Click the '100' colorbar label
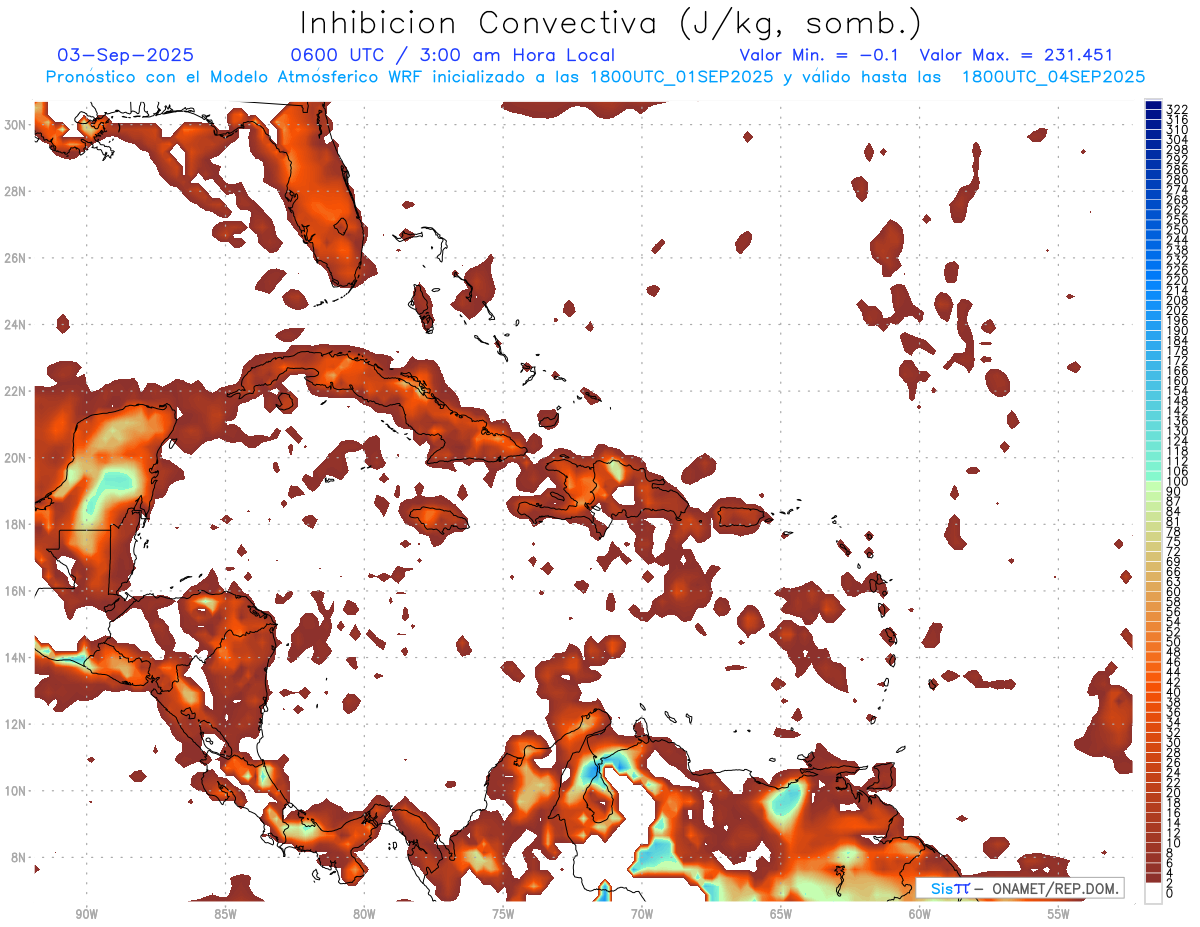This screenshot has width=1200, height=927. tap(1177, 482)
